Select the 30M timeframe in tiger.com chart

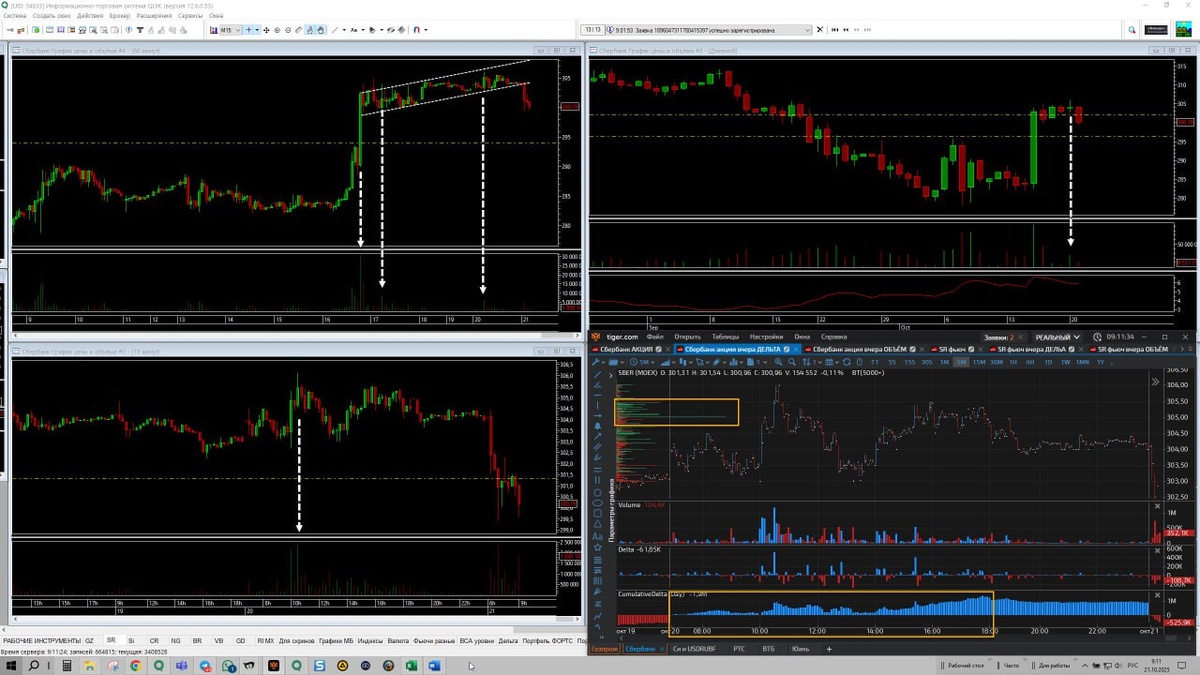click(x=996, y=362)
